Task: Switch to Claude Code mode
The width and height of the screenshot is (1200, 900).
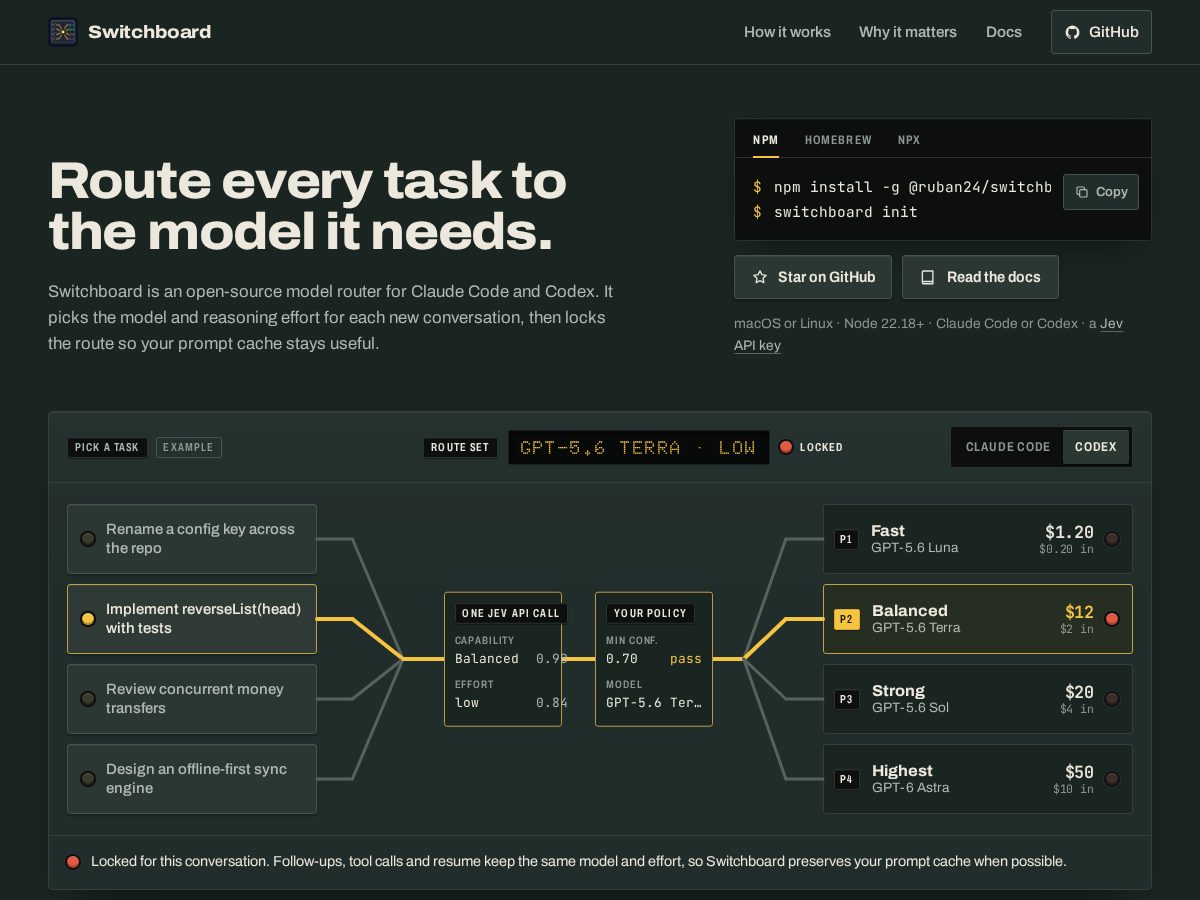Action: (x=1008, y=447)
